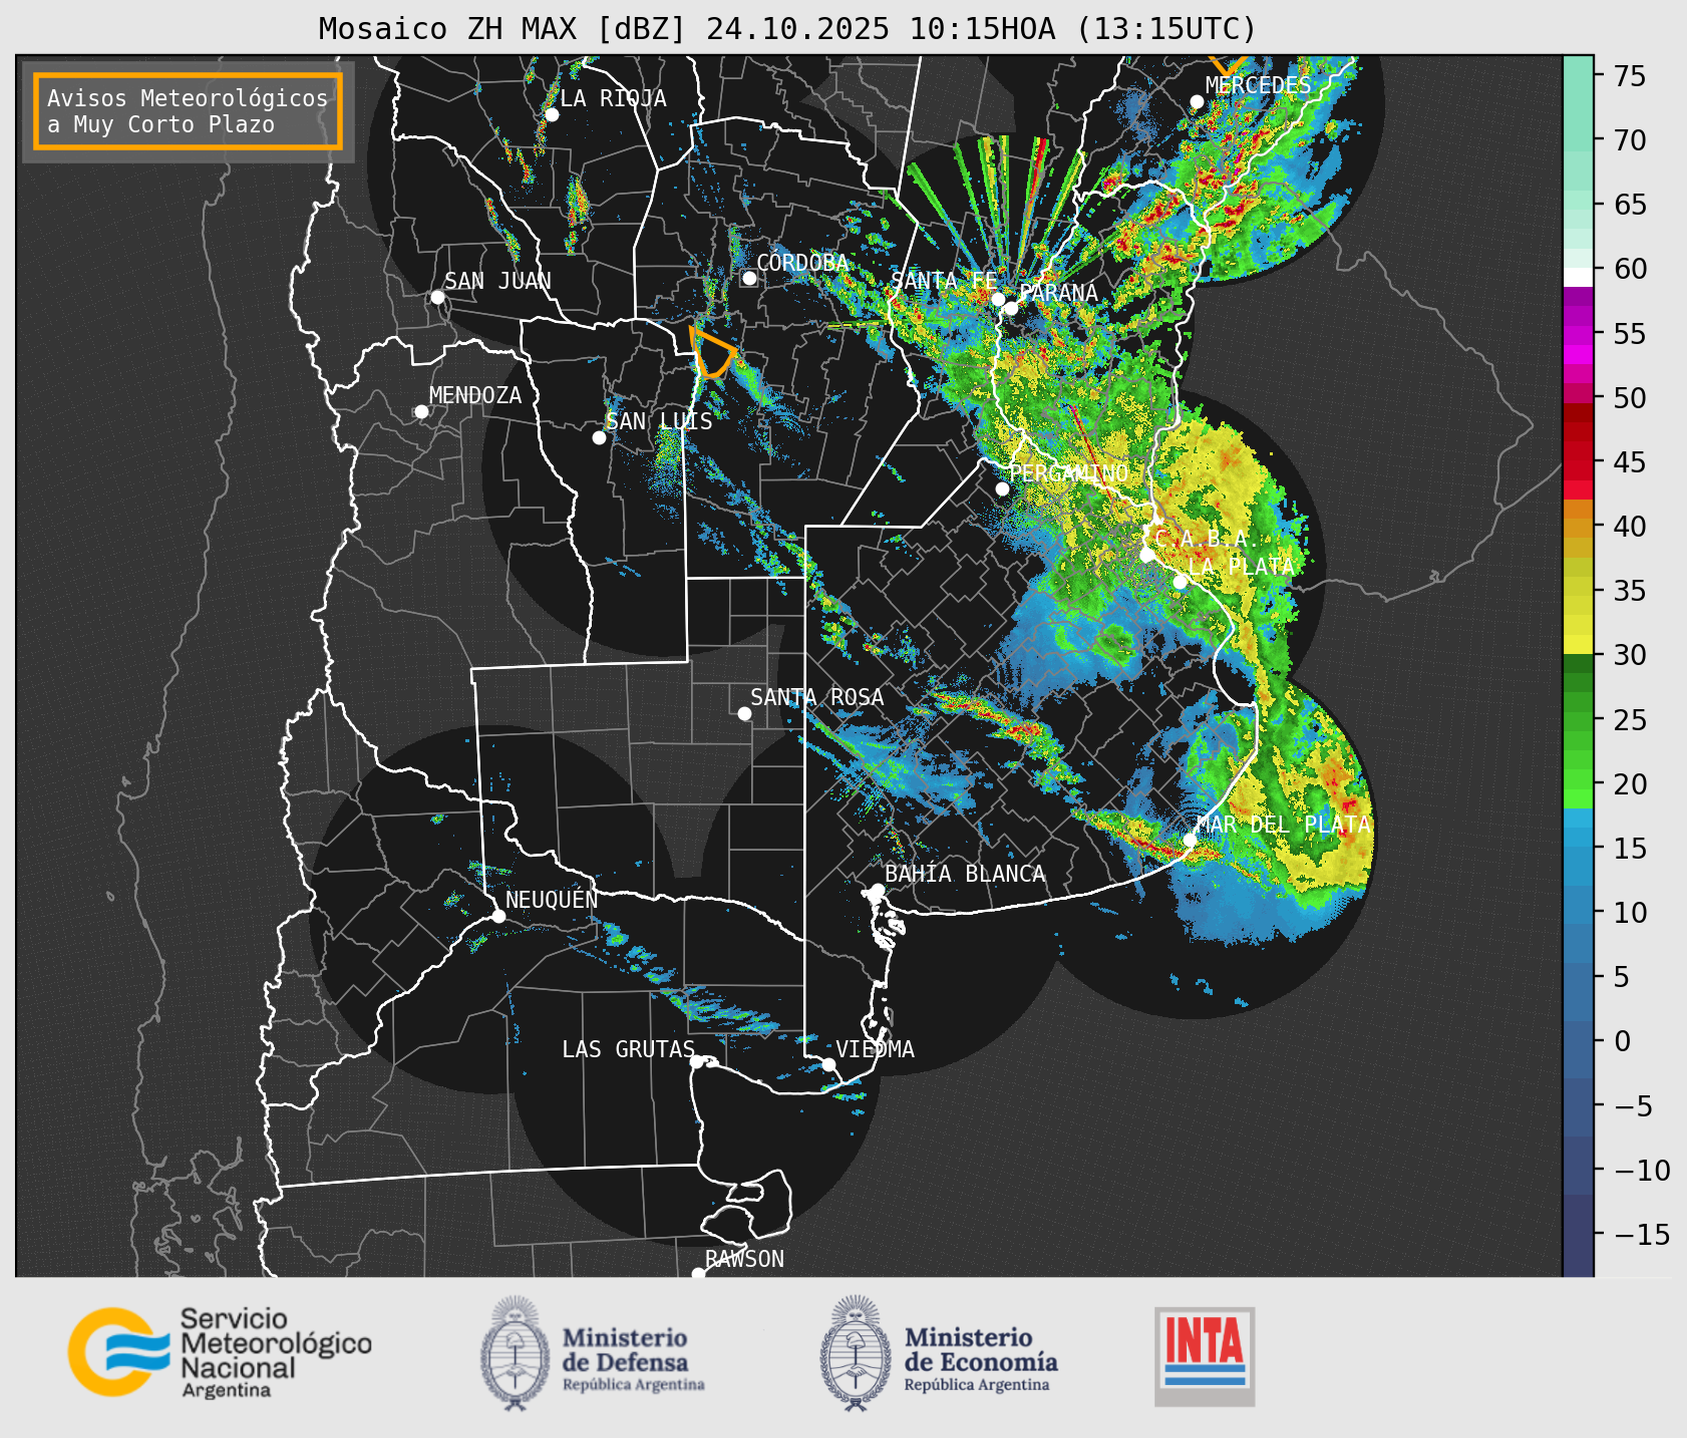Select the BAHÍA BLANCA marker dot

tap(878, 890)
